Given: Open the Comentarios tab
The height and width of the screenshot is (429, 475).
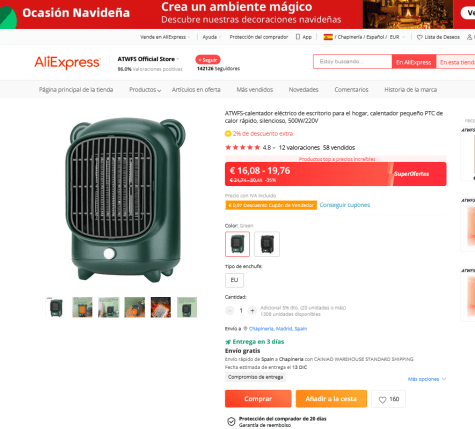Looking at the screenshot, I should pyautogui.click(x=351, y=90).
